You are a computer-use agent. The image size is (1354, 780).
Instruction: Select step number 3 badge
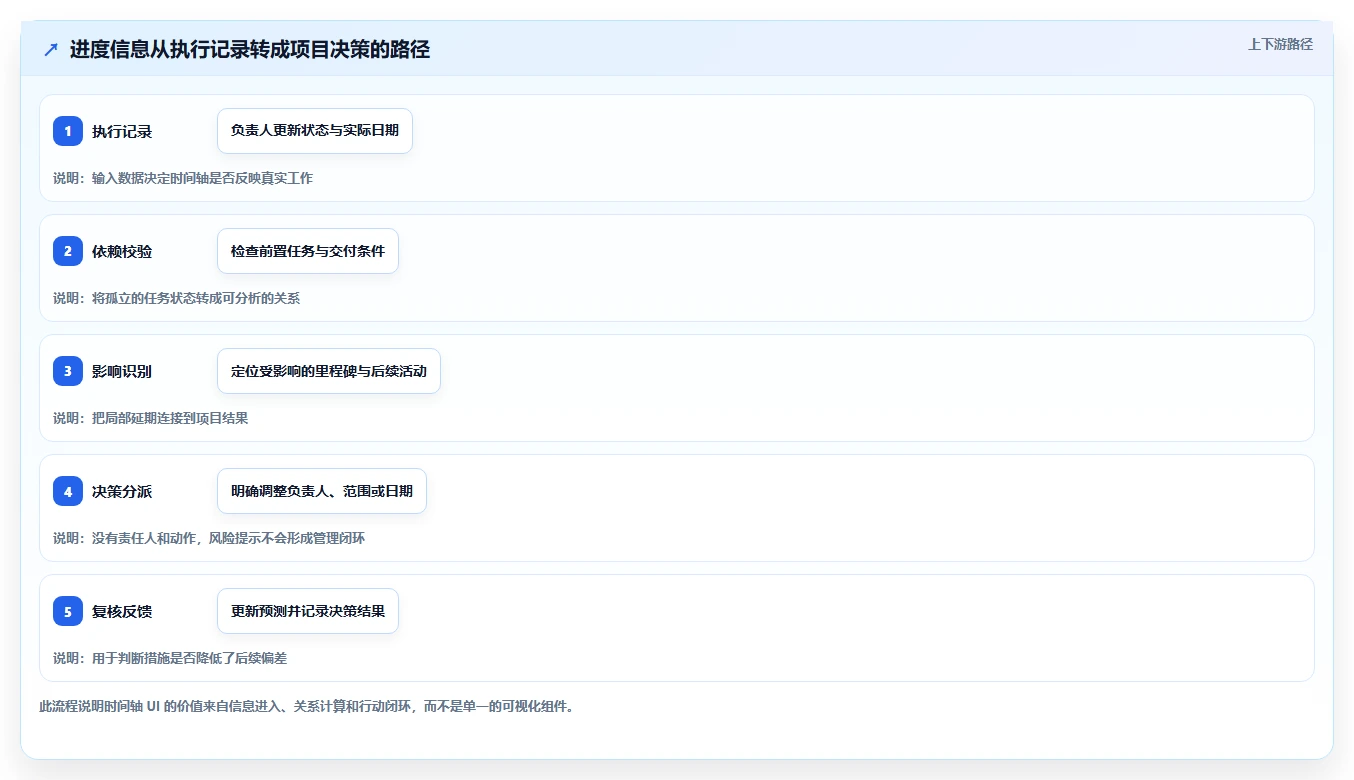(68, 371)
